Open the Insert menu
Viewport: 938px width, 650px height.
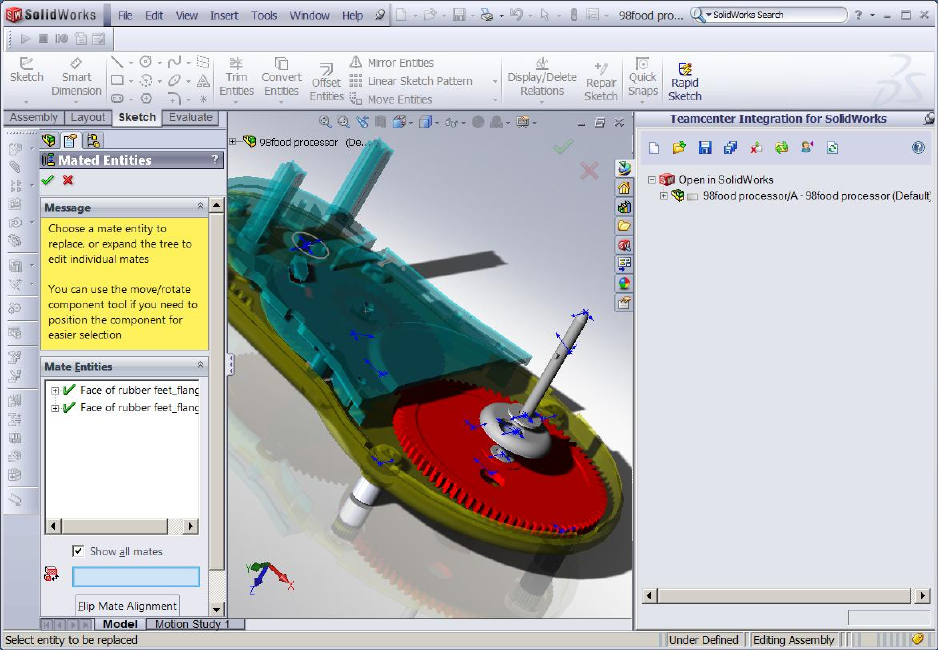coord(224,16)
